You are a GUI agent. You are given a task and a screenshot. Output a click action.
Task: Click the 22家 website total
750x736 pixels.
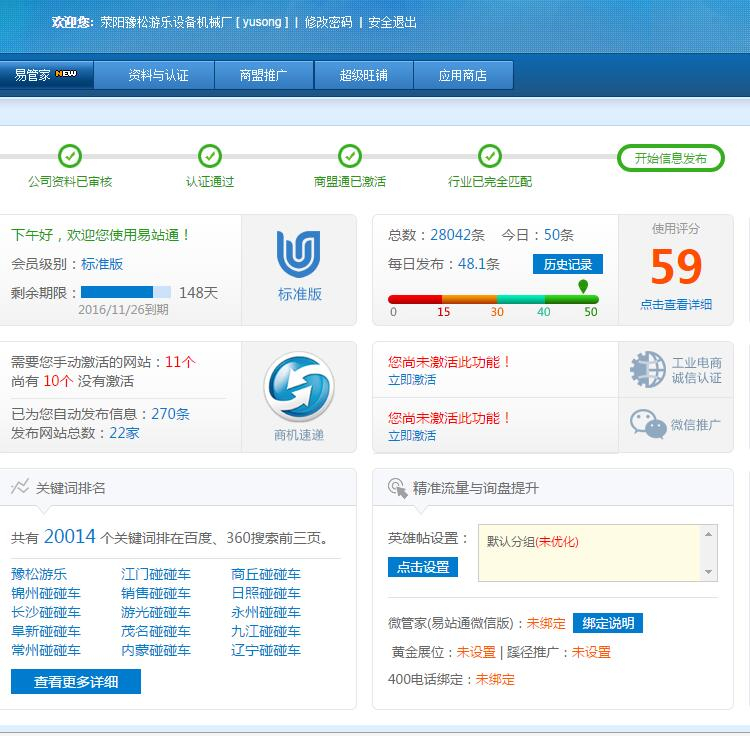click(x=124, y=433)
